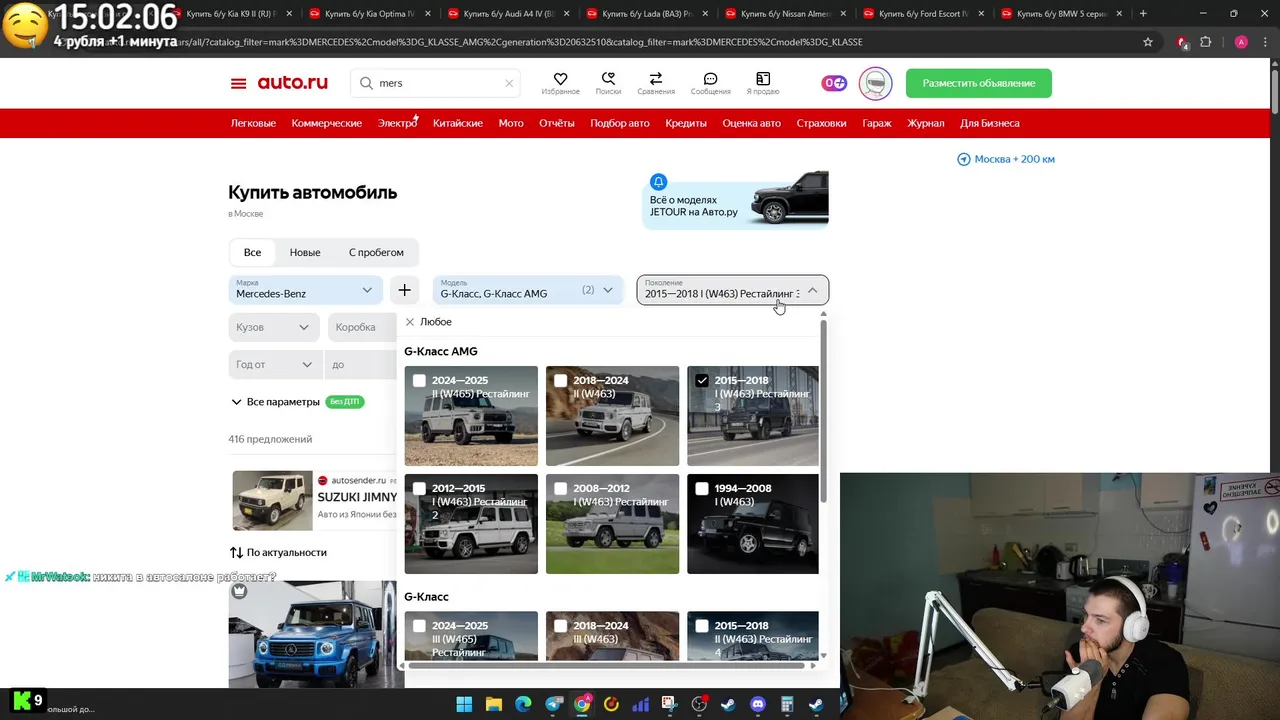Viewport: 1280px width, 720px height.
Task: Add another brand with plus button
Action: point(404,290)
